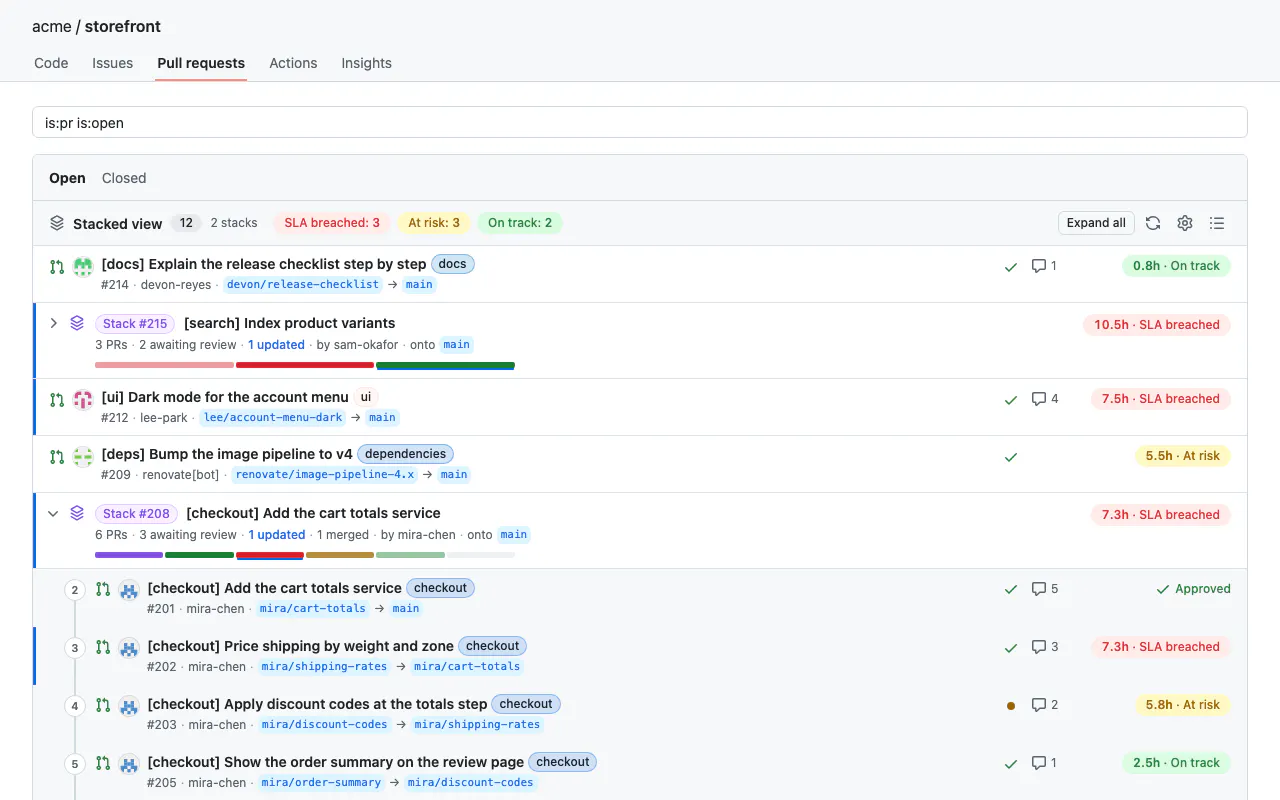
Task: Collapse Stack #208 with its chevron
Action: (54, 514)
